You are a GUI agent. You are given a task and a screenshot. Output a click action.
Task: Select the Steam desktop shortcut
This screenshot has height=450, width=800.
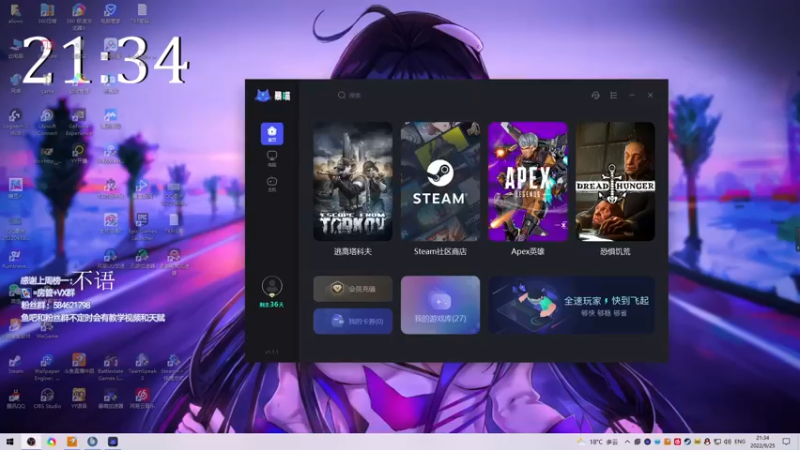tap(15, 364)
